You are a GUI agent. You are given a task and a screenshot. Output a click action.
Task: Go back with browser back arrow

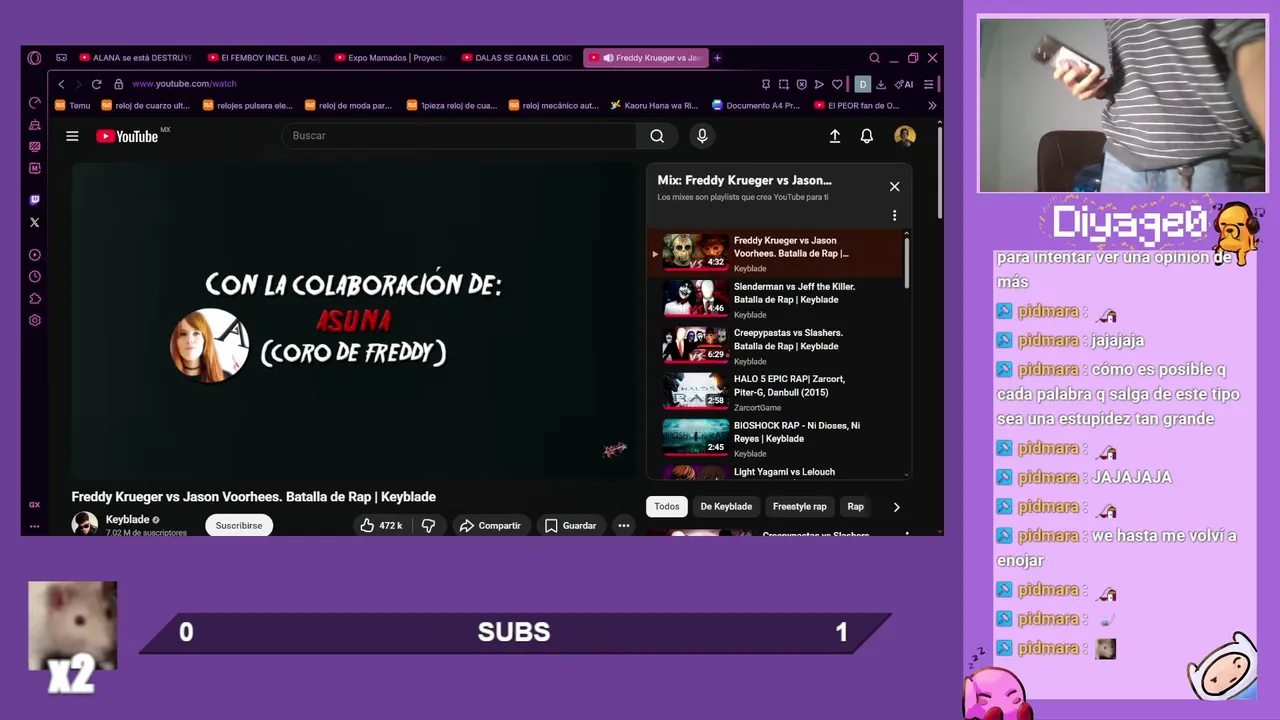(x=61, y=84)
